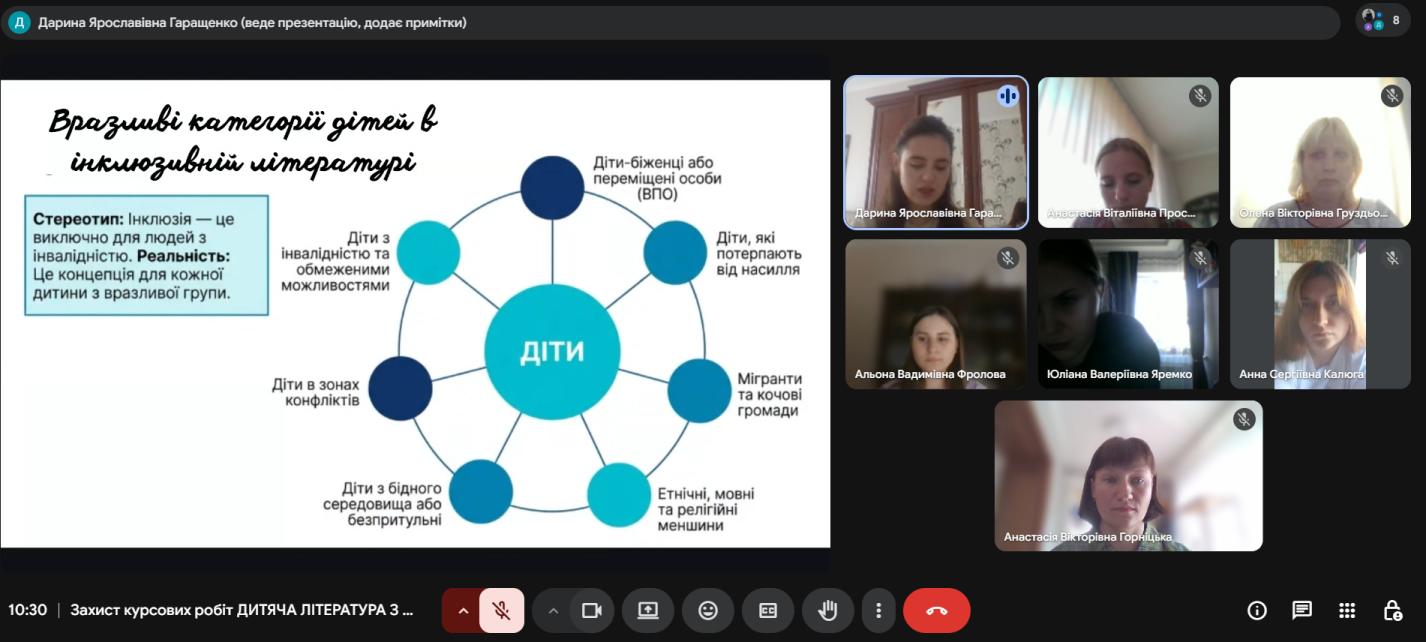This screenshot has width=1426, height=642.
Task: Unmute the microphone button
Action: 501,610
